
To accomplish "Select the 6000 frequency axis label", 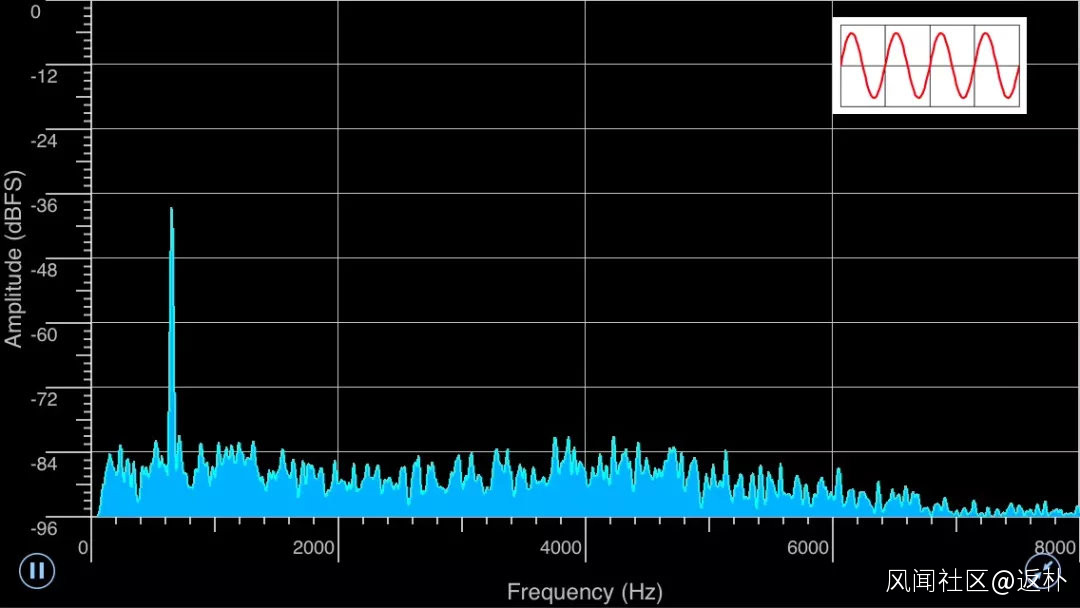I will point(807,547).
